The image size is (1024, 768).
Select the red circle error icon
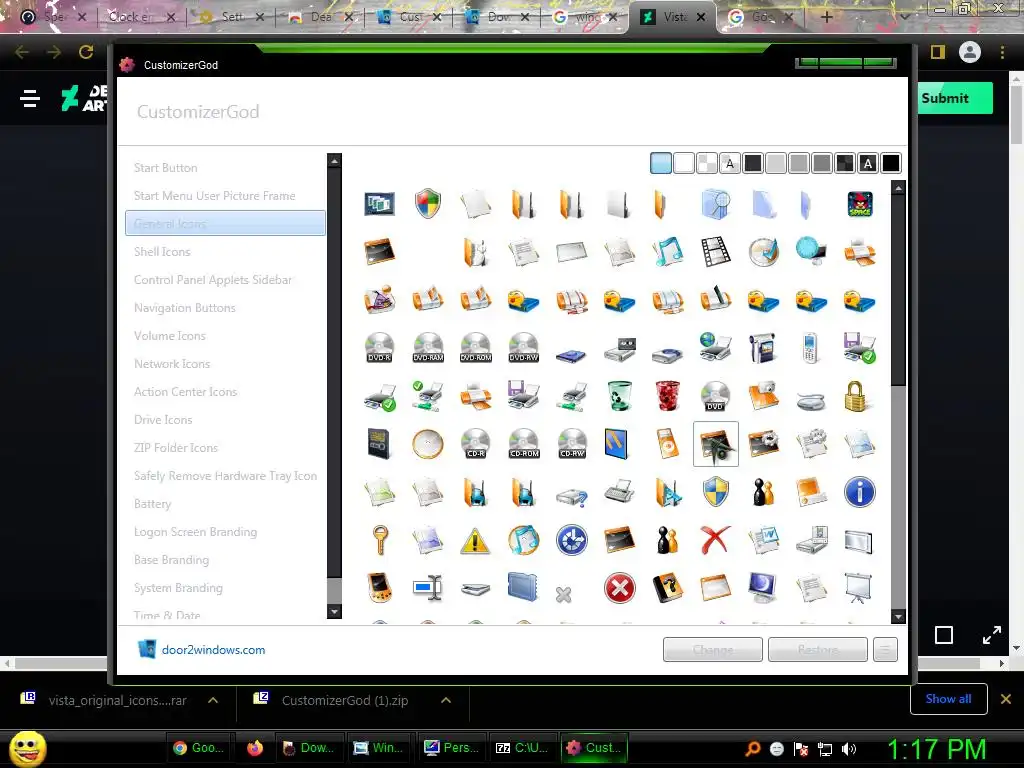click(x=619, y=588)
